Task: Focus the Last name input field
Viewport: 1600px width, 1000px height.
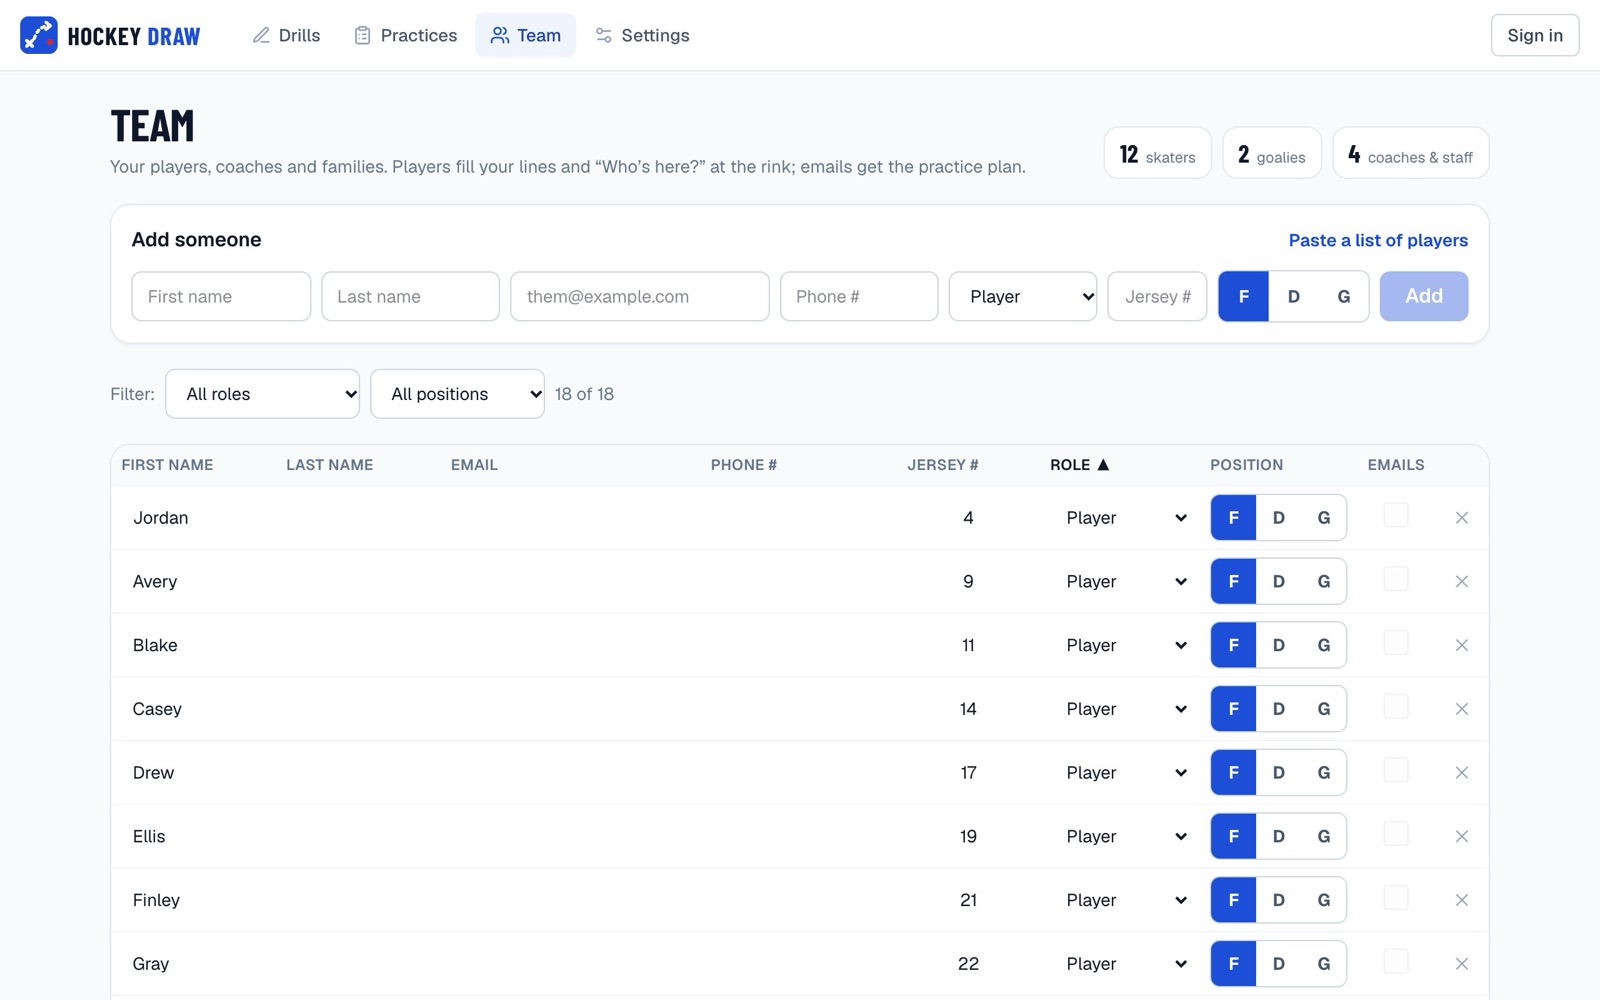Action: [410, 297]
